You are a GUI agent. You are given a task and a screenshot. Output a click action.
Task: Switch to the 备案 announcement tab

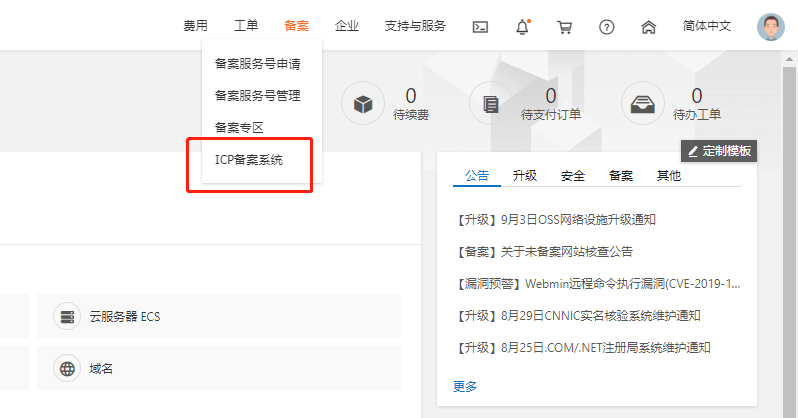click(x=620, y=176)
